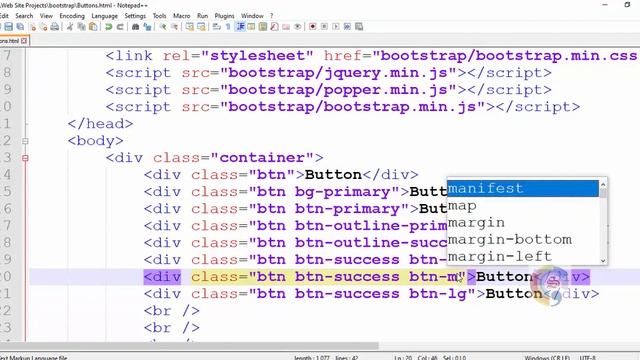Screen dimensions: 640x360
Task: Click the Save Recorded Macro icon
Action: pos(359,27)
